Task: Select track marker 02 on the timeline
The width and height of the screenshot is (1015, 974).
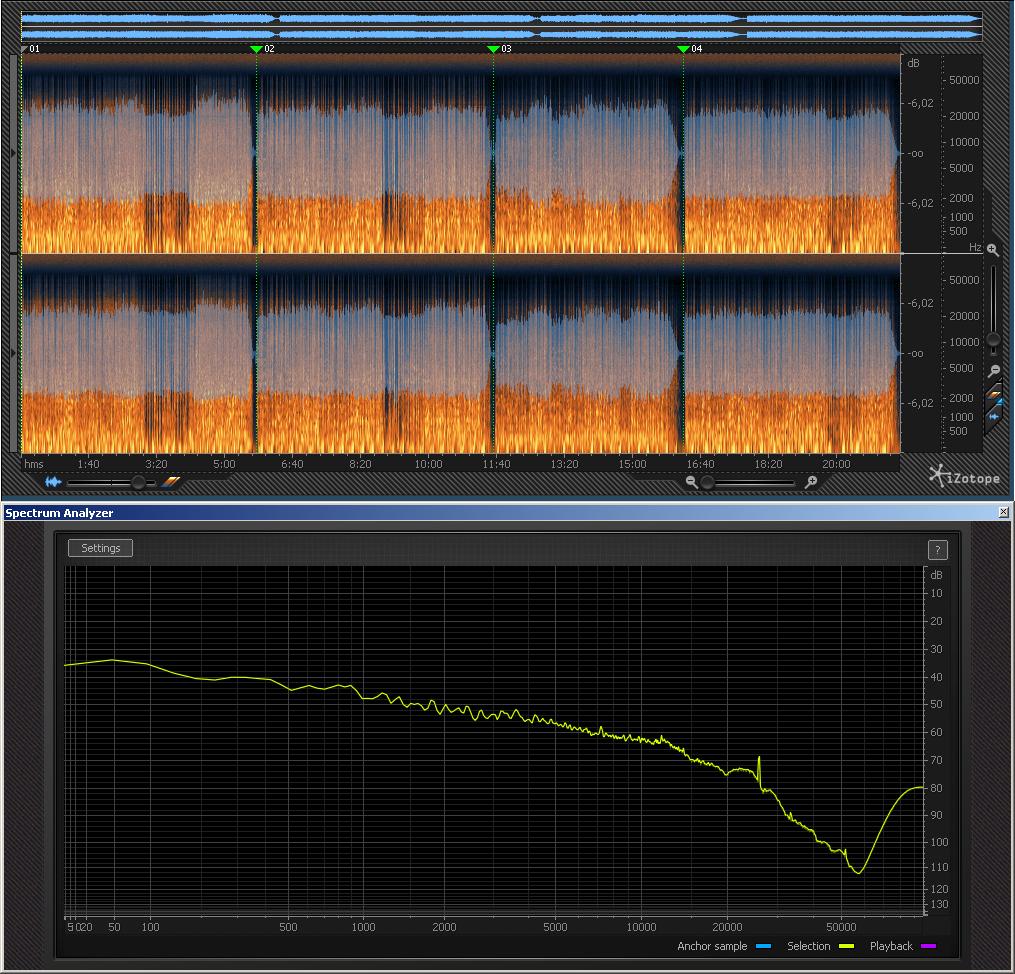Action: [256, 49]
